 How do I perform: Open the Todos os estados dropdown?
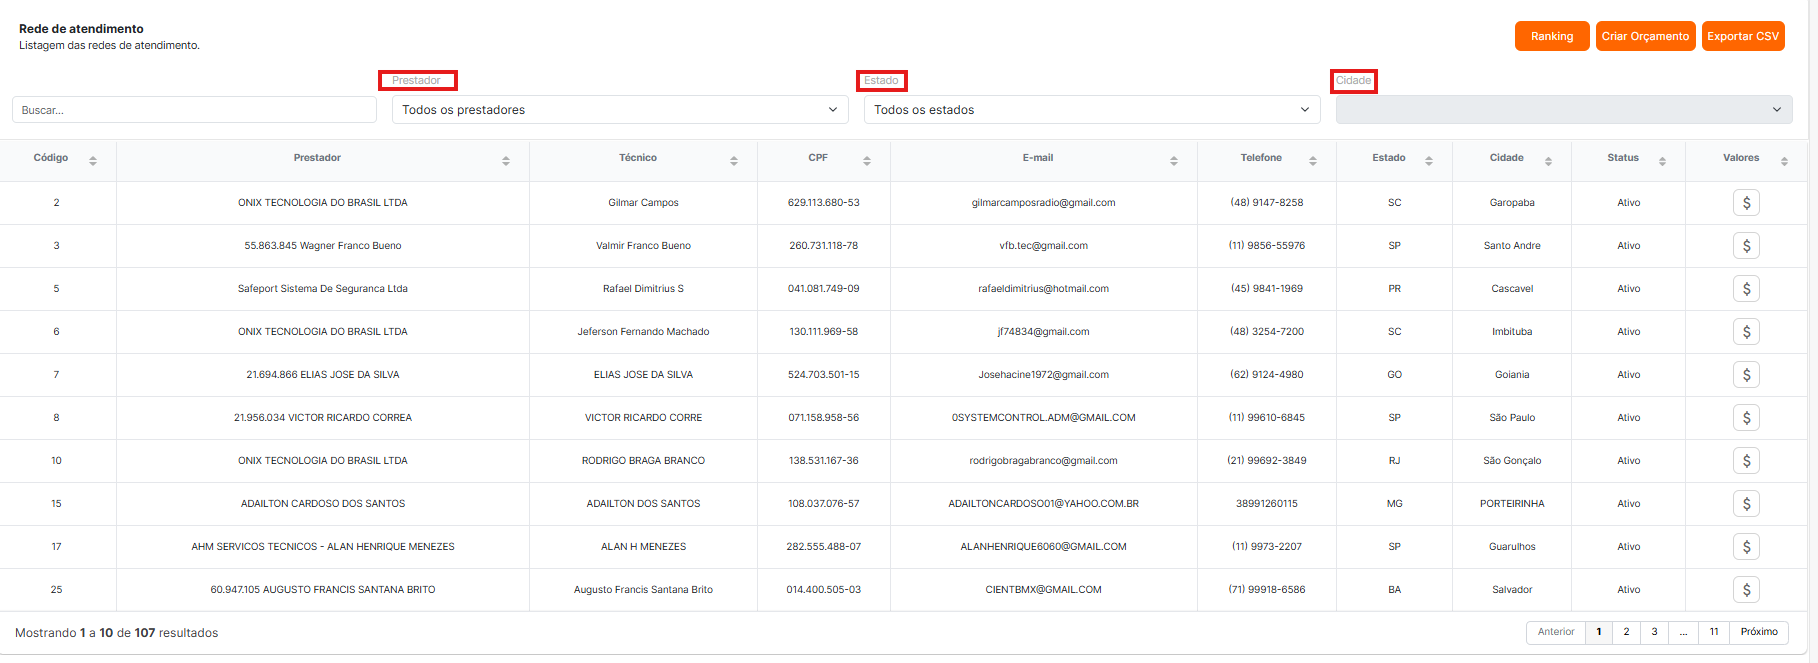[x=1092, y=110]
